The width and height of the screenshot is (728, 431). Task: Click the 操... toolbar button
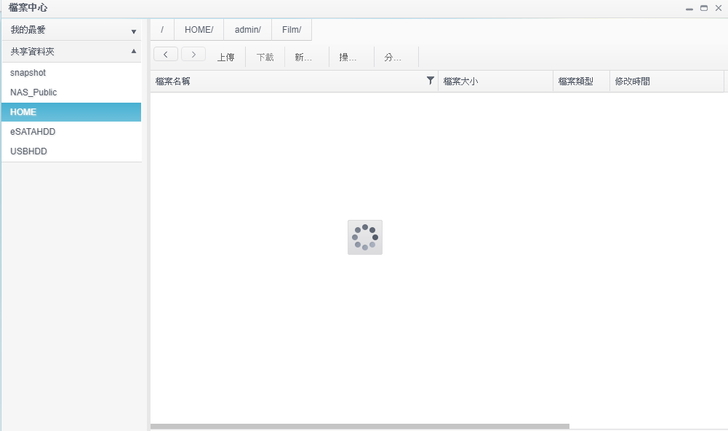pos(348,57)
